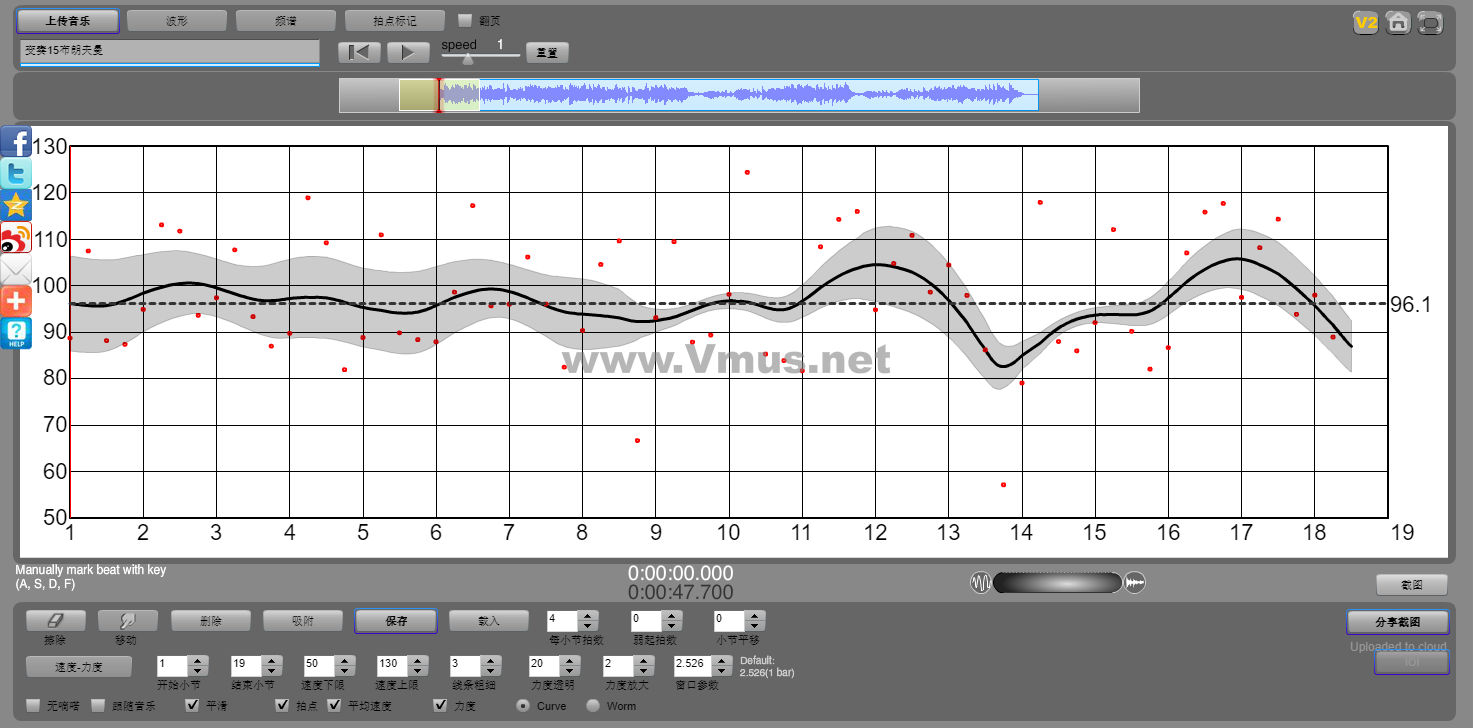Click the 重置 speed reset button
The width and height of the screenshot is (1473, 728).
tap(547, 53)
